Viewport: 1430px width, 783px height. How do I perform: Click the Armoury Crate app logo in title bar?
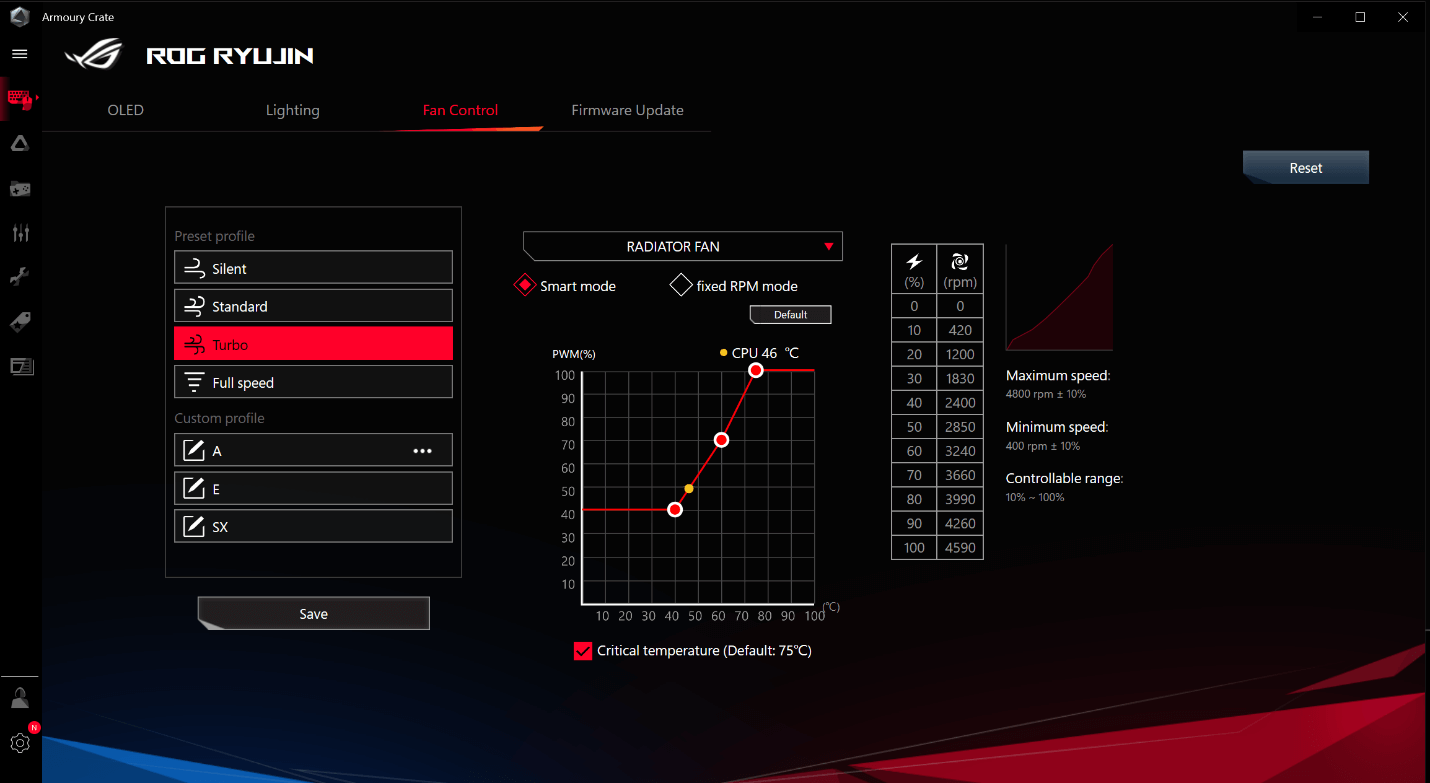20,17
